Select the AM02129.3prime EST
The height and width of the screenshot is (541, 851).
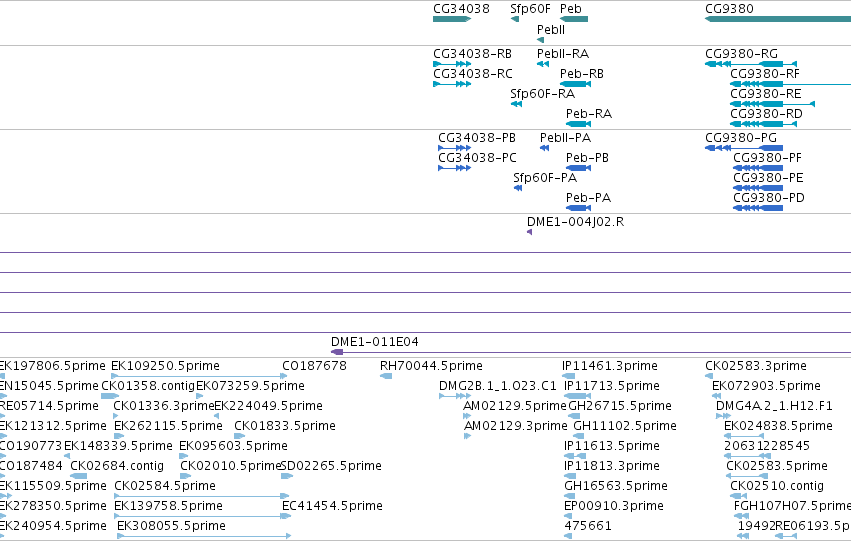467,436
